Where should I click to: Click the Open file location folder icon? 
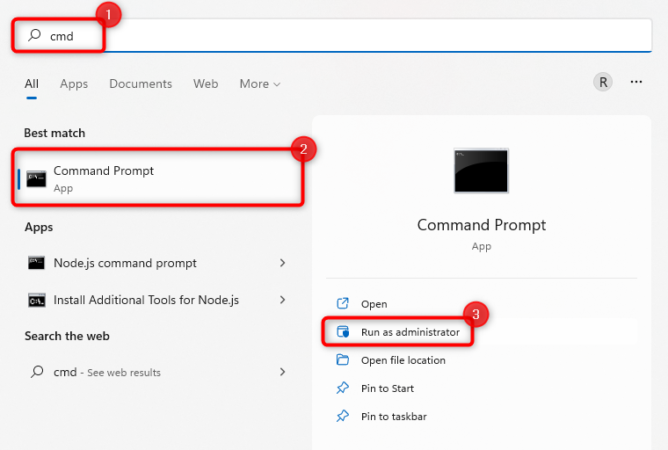point(343,360)
